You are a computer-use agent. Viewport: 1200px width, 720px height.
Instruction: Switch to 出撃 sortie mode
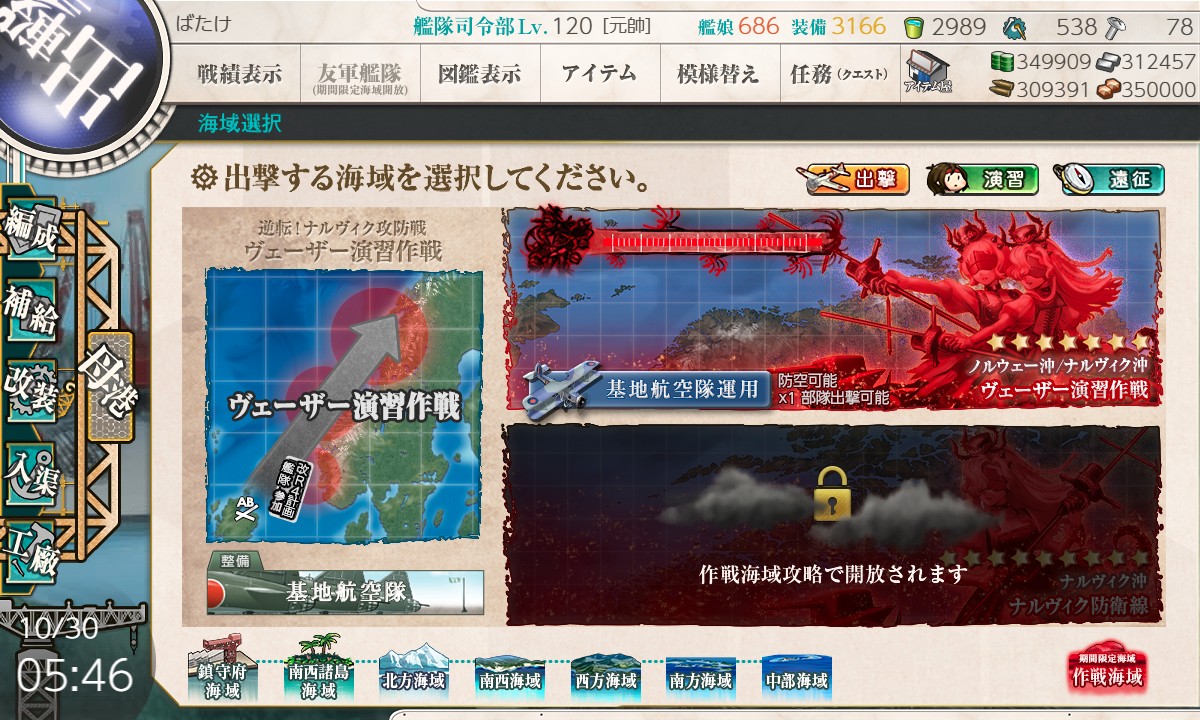click(853, 180)
